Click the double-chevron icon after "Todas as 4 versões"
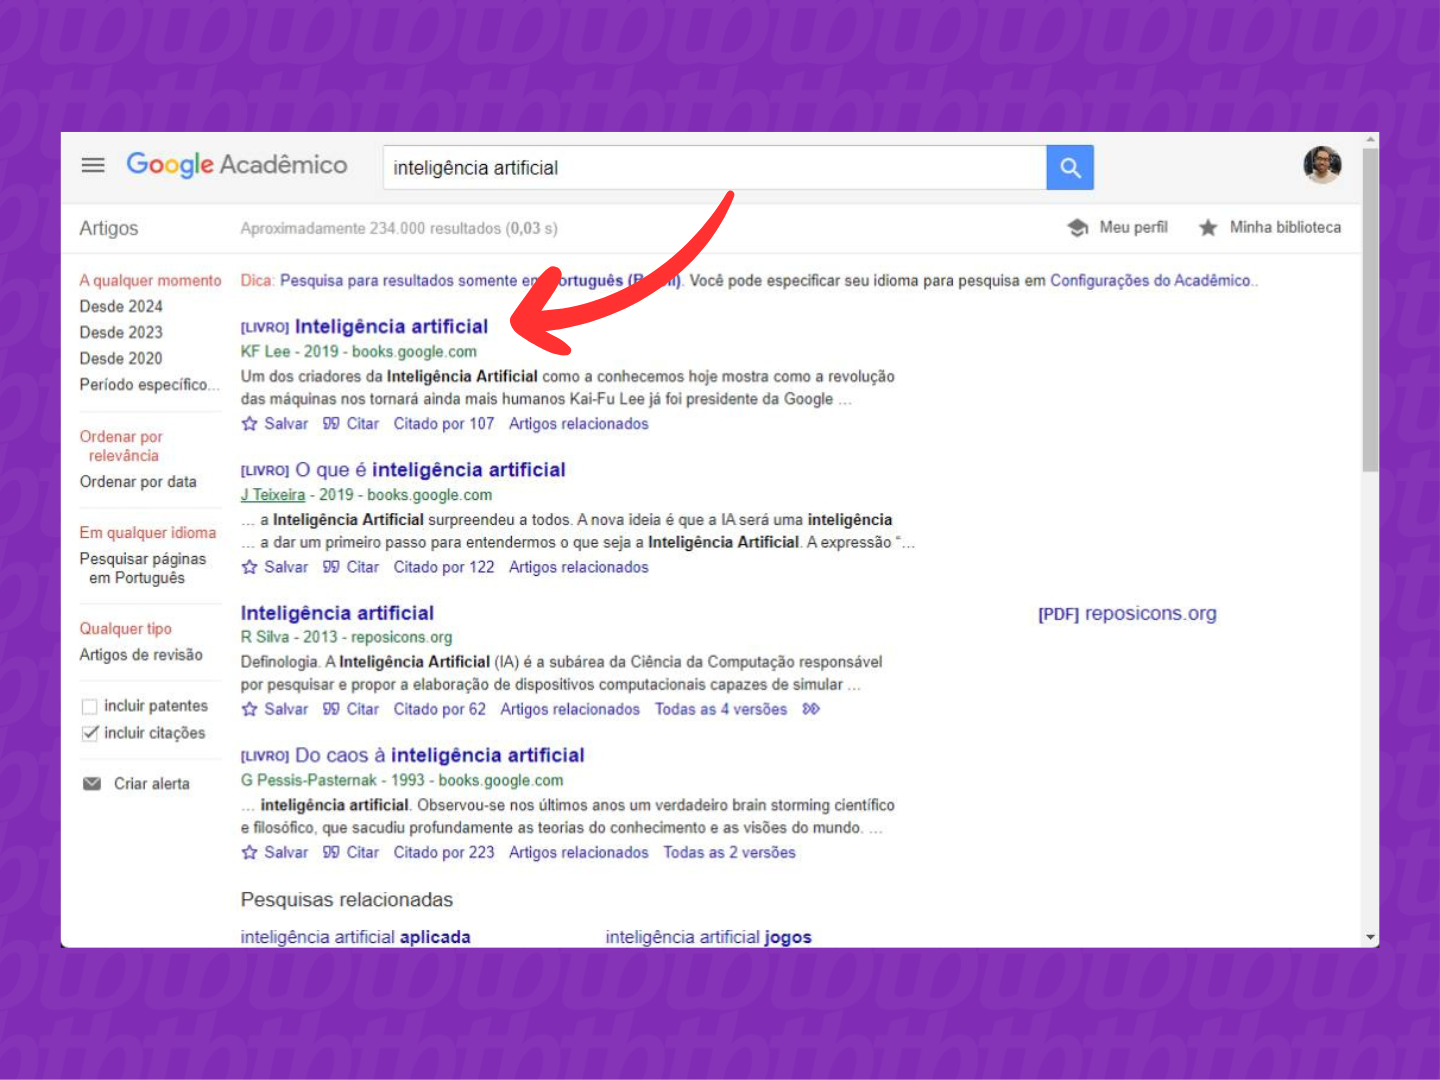This screenshot has width=1440, height=1080. point(811,709)
